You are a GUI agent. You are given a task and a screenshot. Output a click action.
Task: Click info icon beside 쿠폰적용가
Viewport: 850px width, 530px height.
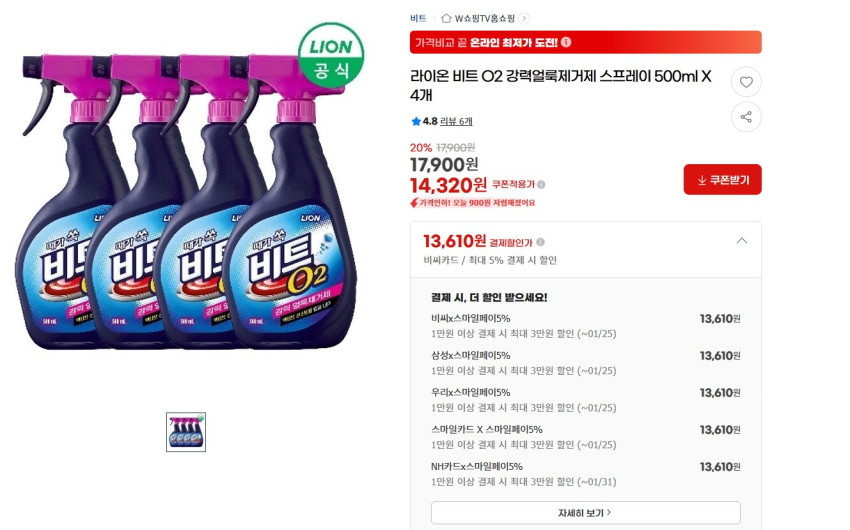(541, 184)
